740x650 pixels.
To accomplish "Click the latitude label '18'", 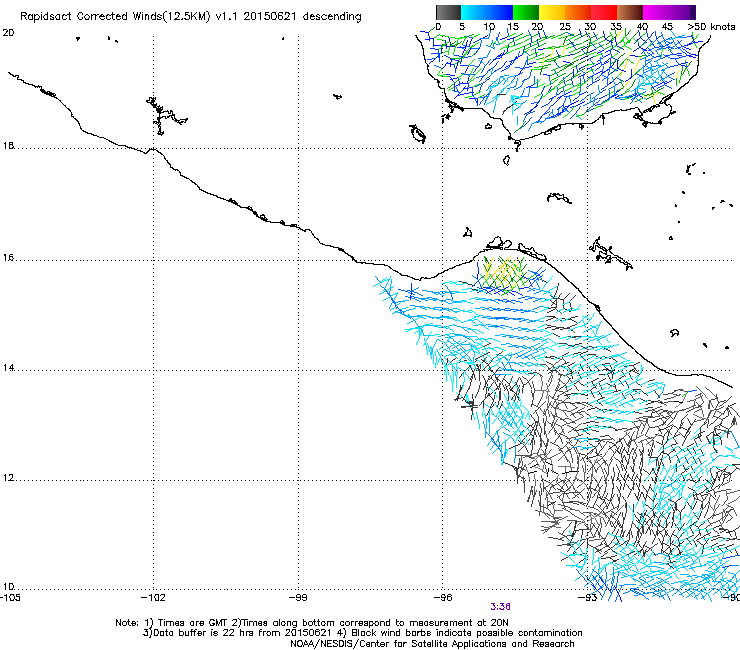I will tap(8, 145).
